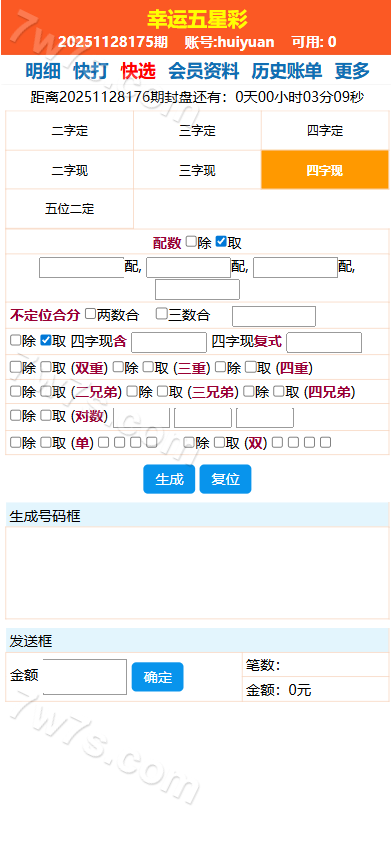Image resolution: width=391 pixels, height=846 pixels.
Task: Click the 四字现含 input field
Action: 169,343
